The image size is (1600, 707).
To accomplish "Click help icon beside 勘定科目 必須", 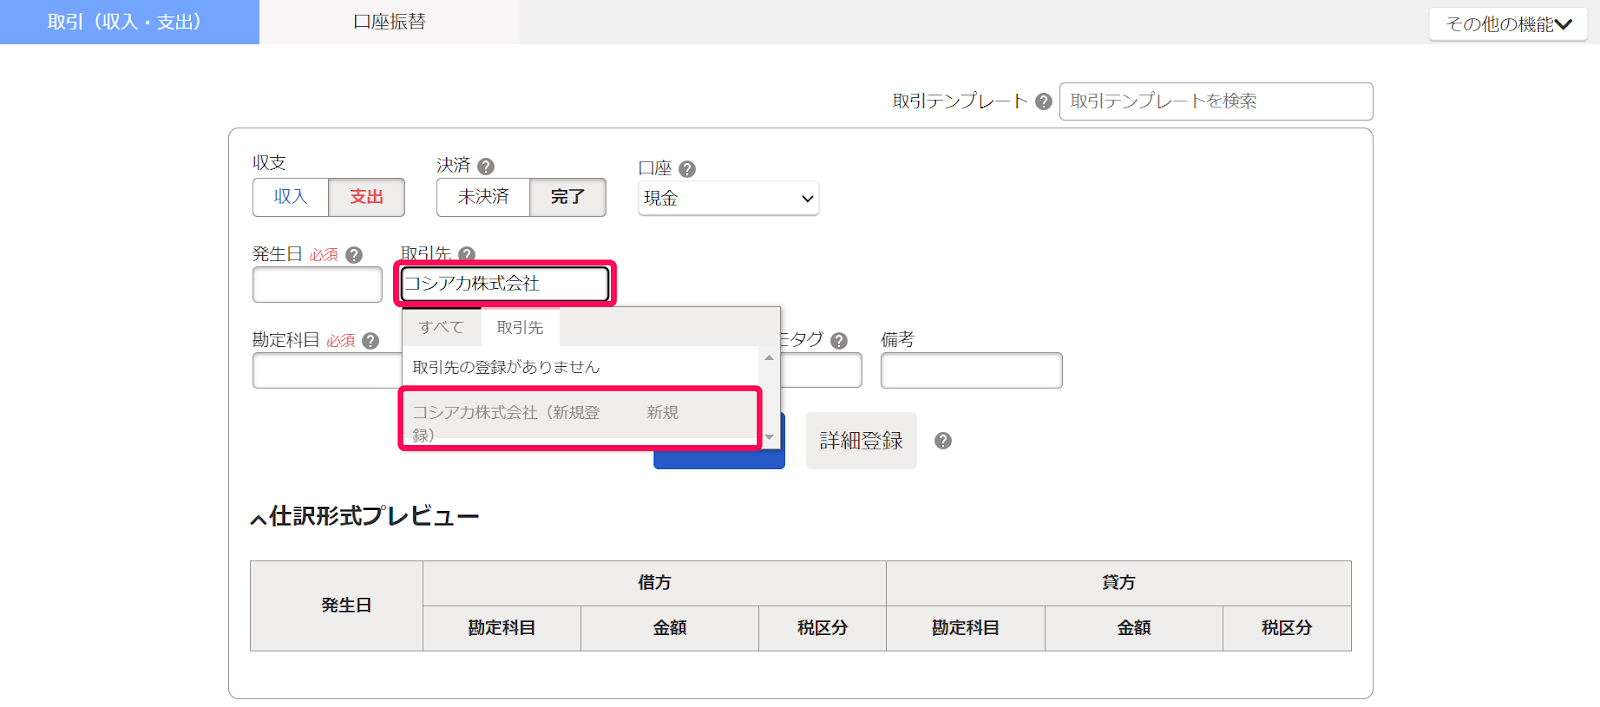I will coord(371,341).
